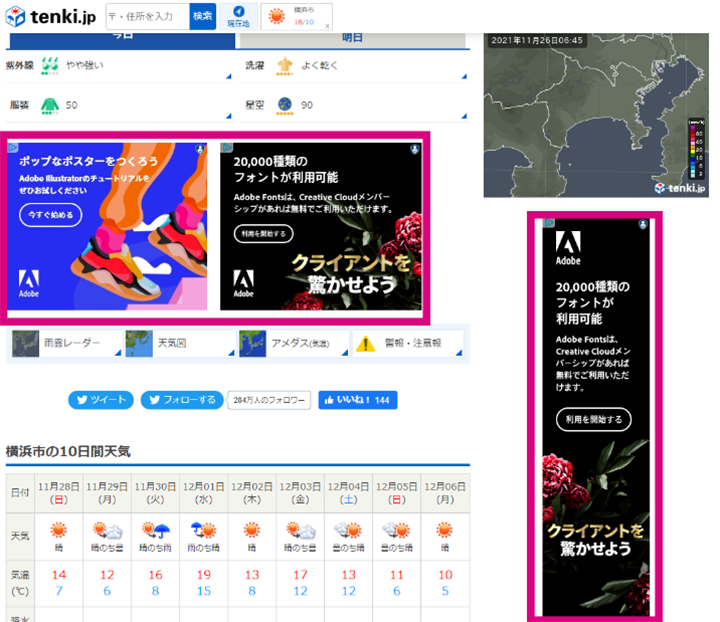The image size is (720, 622).
Task: Open the 雨雲レーダー text link
Action: [x=72, y=343]
